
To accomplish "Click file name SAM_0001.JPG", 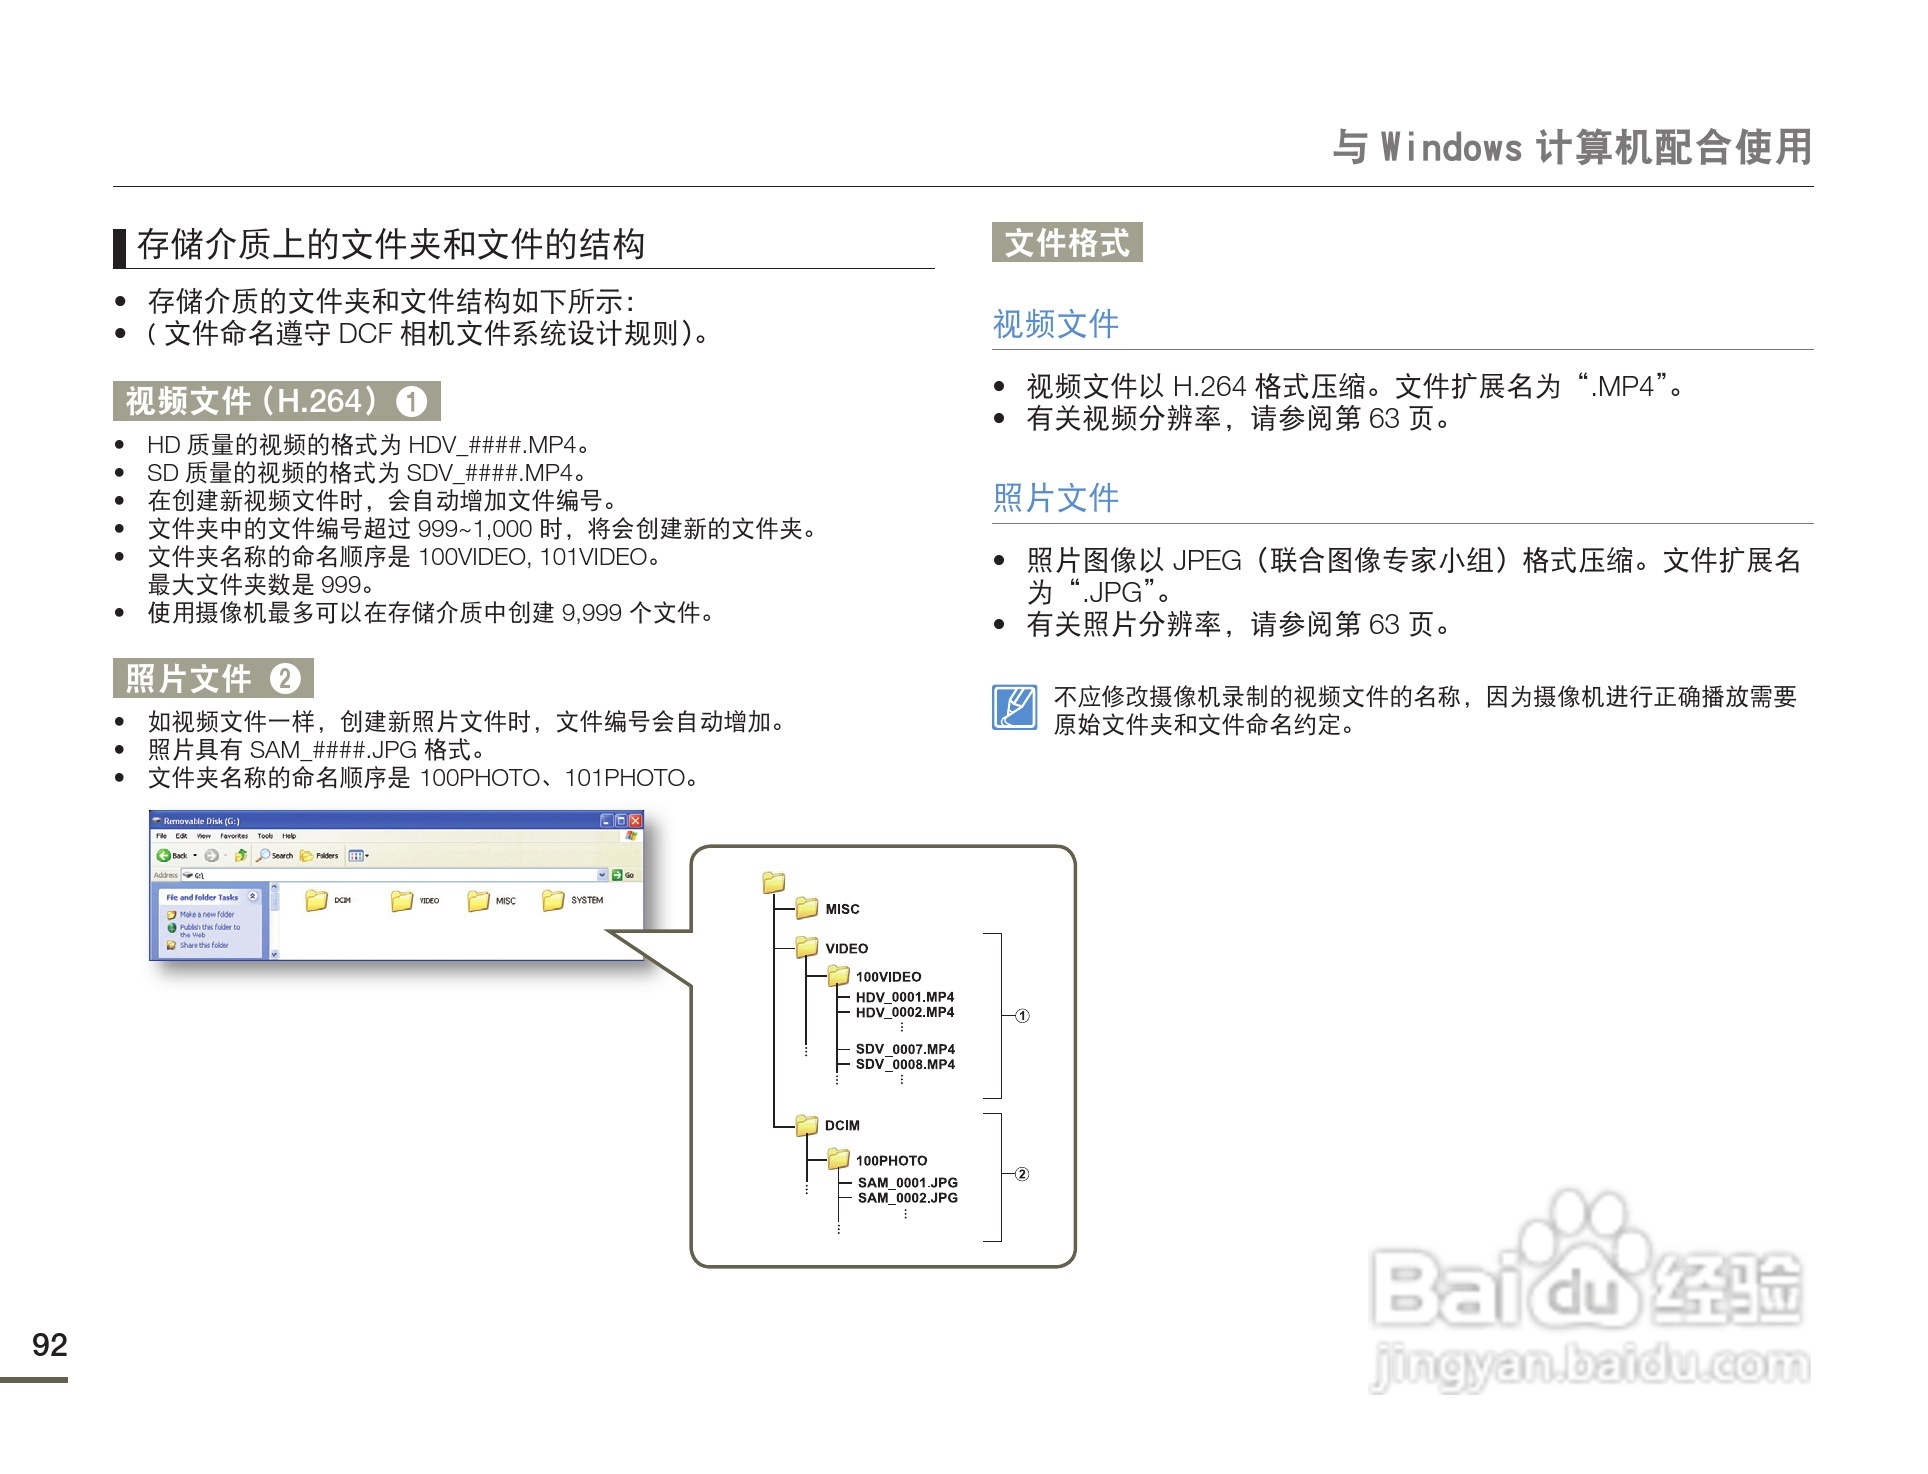I will (908, 1182).
